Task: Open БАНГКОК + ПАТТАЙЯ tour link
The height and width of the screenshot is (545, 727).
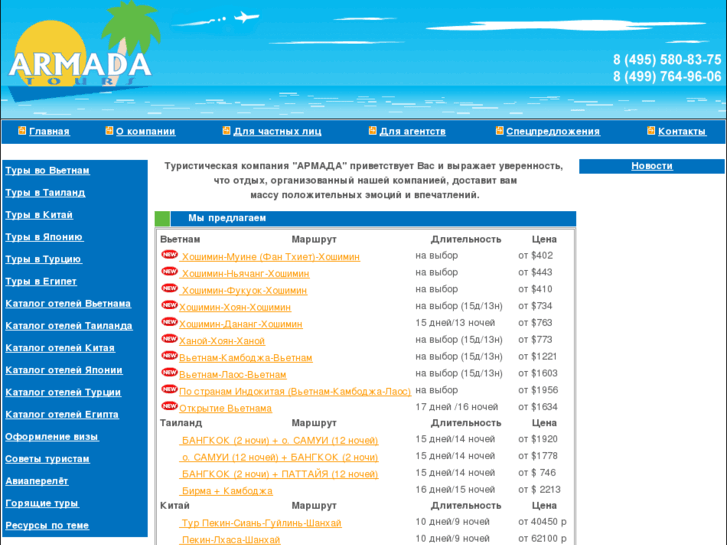Action: coord(279,474)
